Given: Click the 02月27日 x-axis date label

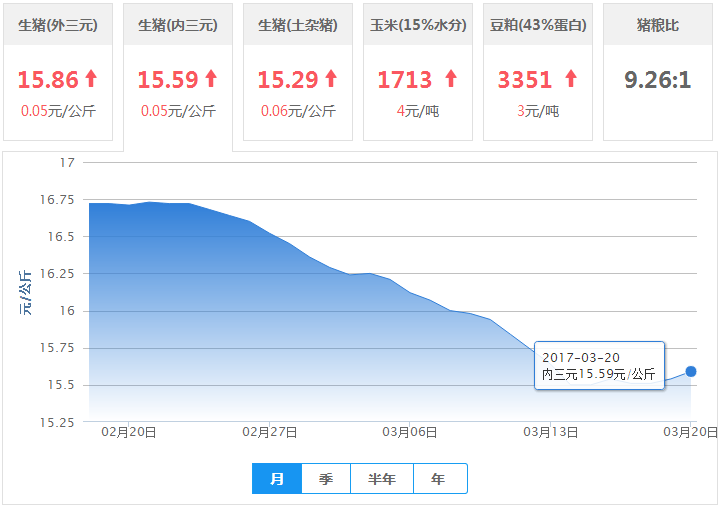Looking at the screenshot, I should point(272,433).
